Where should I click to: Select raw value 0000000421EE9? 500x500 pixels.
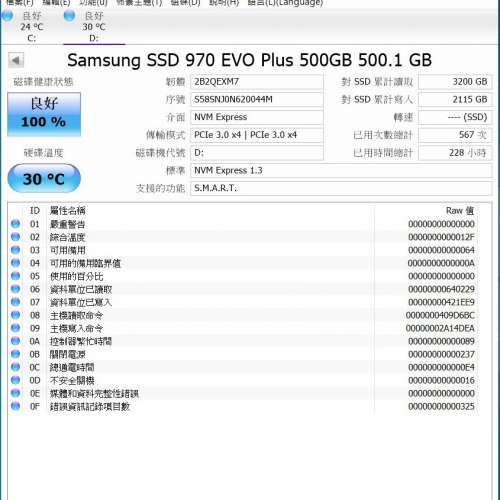coord(441,302)
